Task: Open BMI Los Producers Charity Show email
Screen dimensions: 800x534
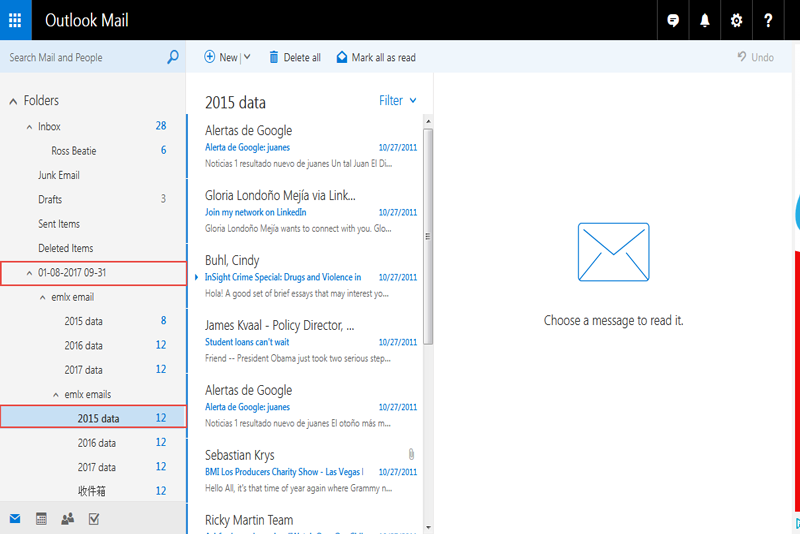Action: (x=305, y=471)
